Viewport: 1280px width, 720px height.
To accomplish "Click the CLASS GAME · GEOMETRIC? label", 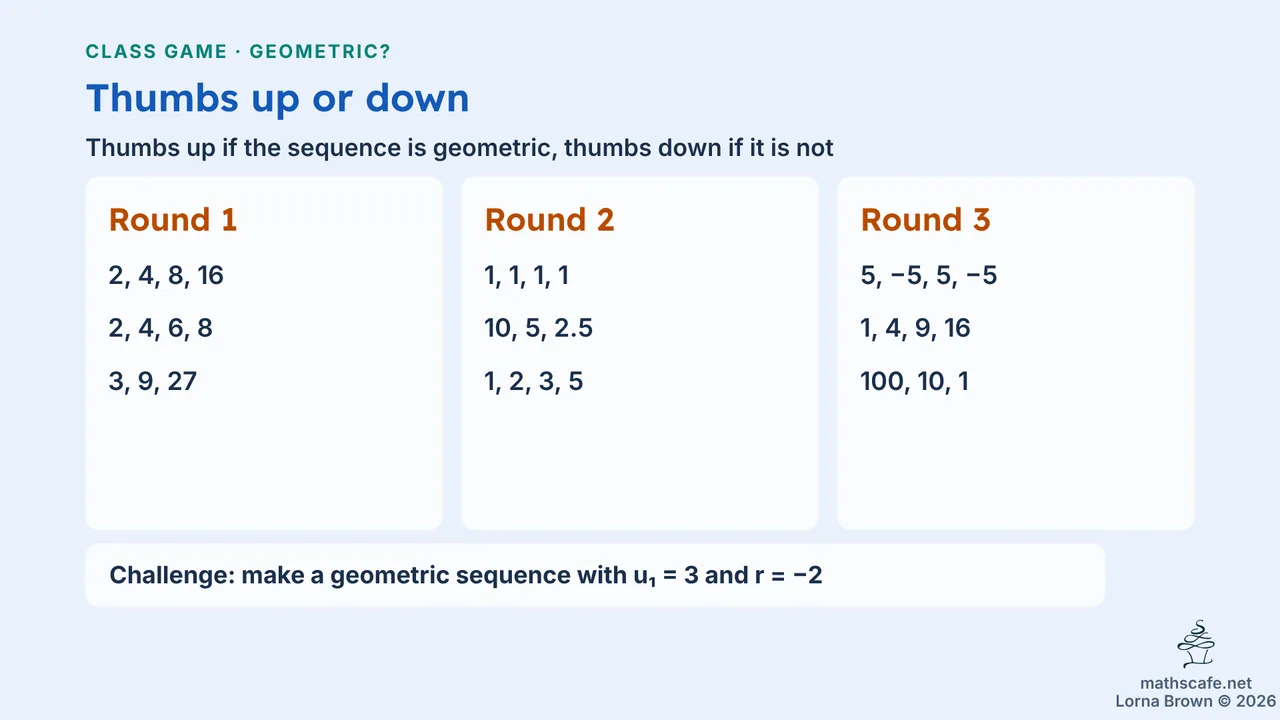I will tap(238, 52).
